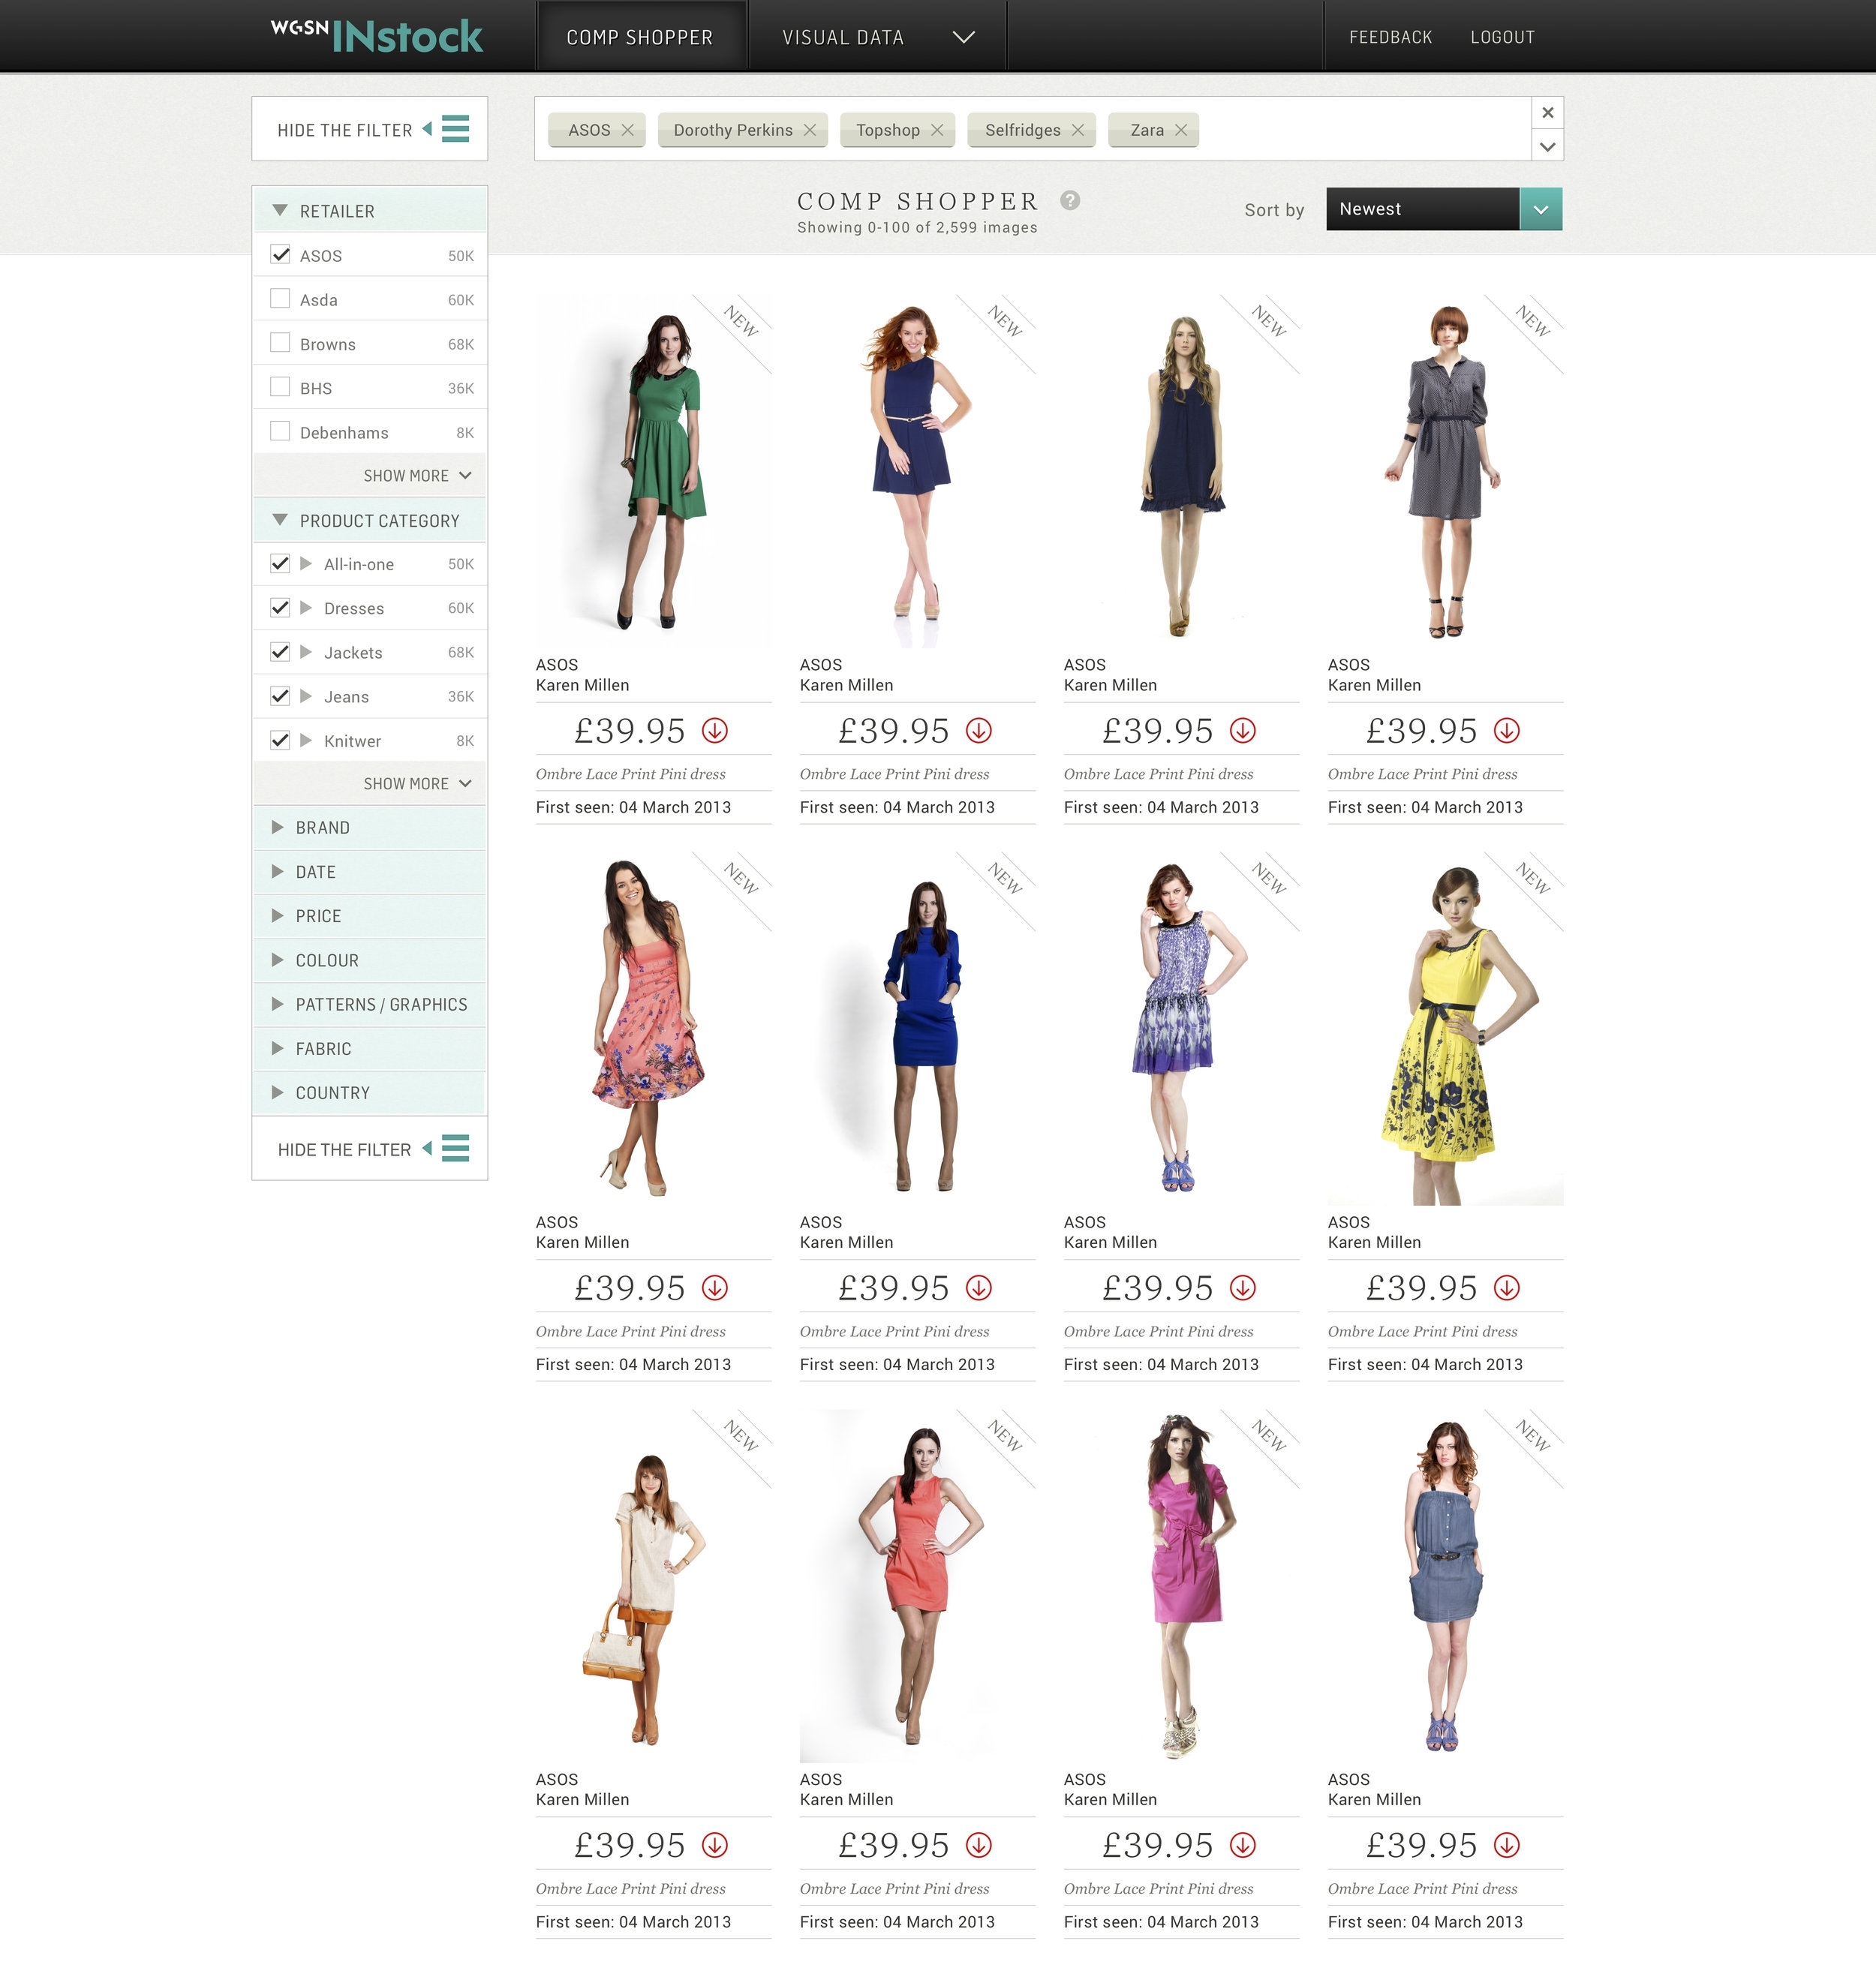1876x1980 pixels.
Task: Click the Logout link
Action: point(1502,37)
